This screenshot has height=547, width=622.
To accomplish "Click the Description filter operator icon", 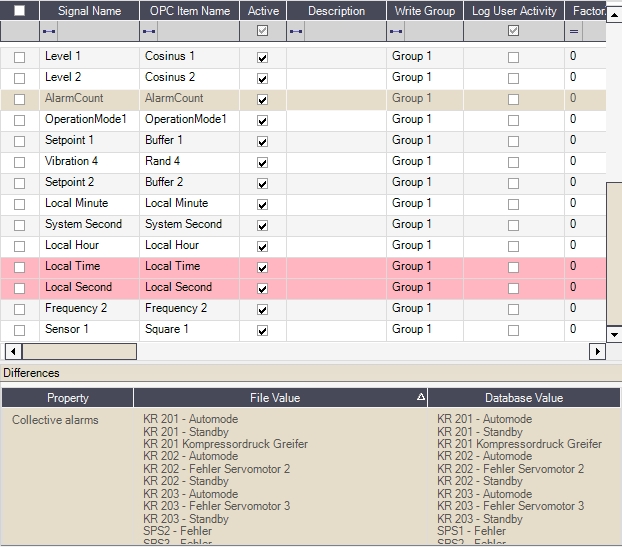I will (x=296, y=32).
